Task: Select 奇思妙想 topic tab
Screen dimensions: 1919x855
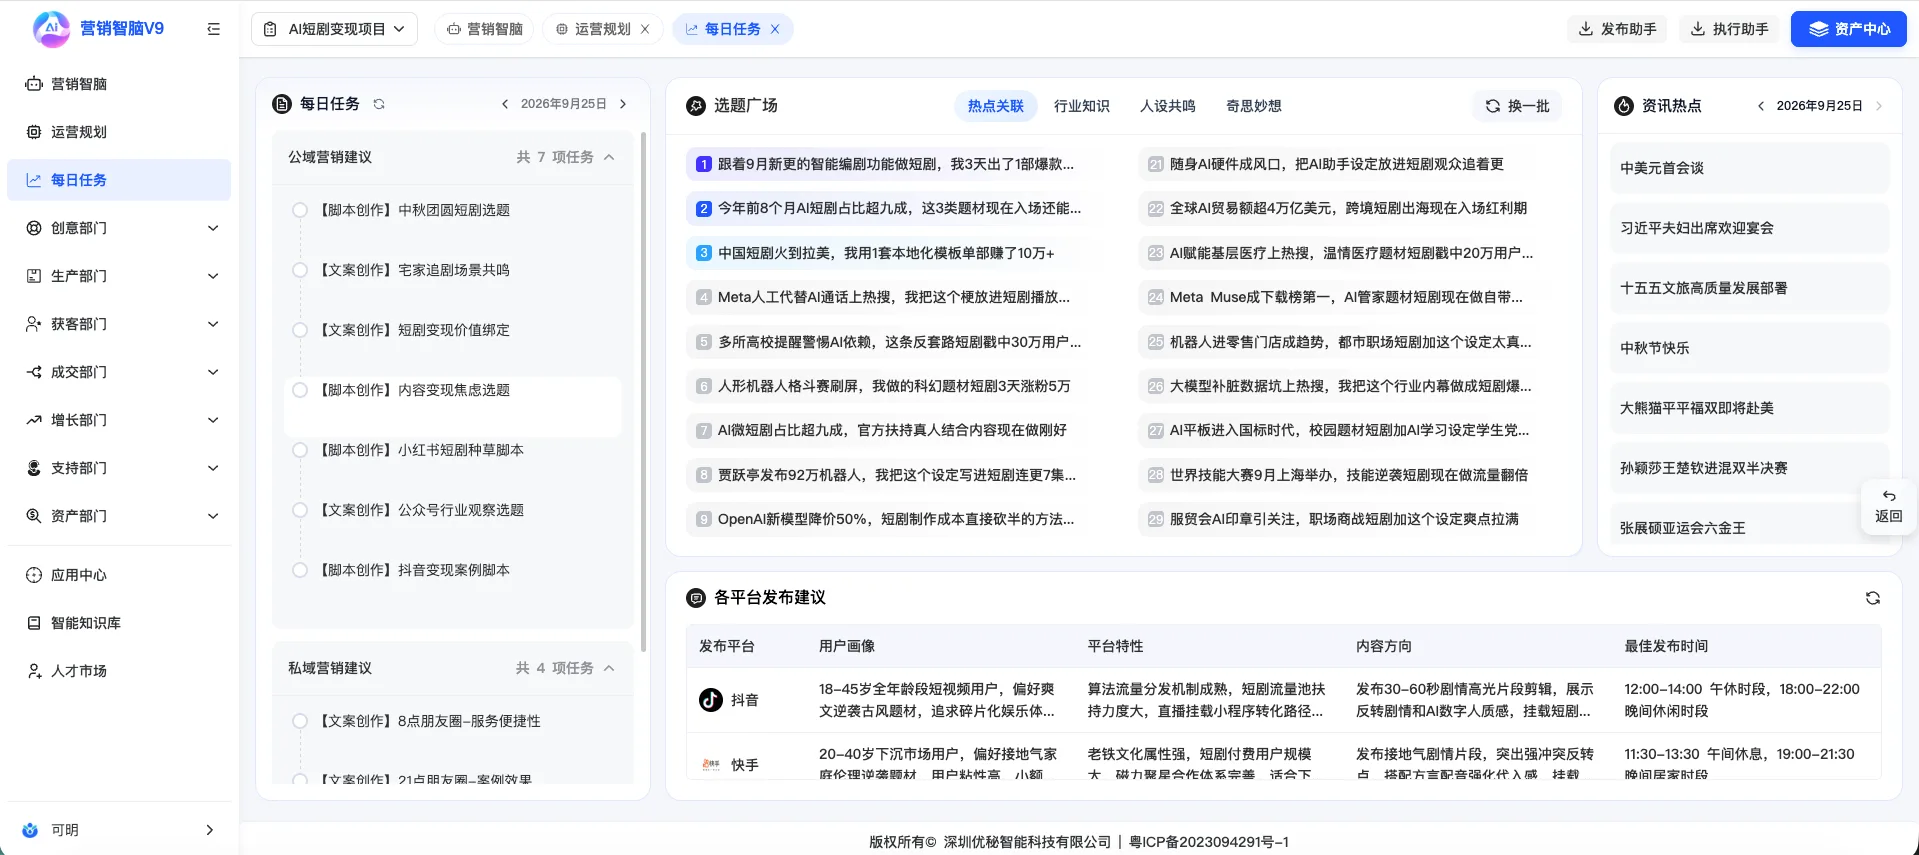Action: [x=1254, y=106]
